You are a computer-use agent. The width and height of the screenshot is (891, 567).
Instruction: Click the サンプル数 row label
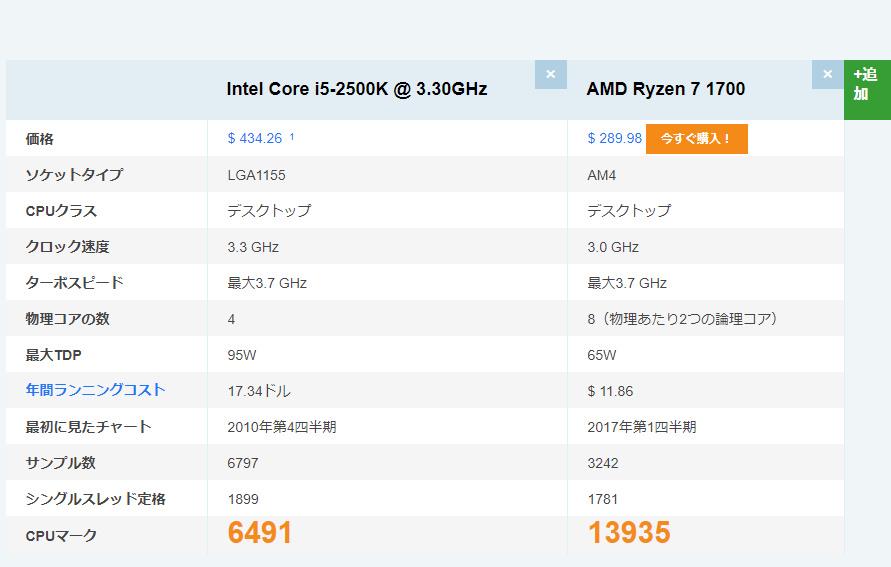click(60, 462)
